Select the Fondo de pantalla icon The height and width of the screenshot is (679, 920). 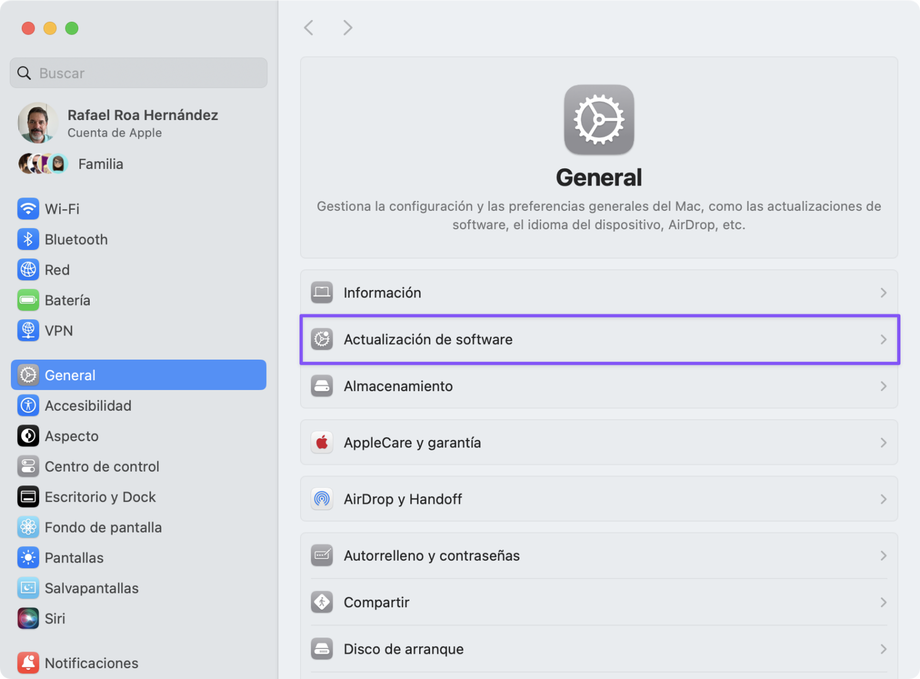[28, 527]
